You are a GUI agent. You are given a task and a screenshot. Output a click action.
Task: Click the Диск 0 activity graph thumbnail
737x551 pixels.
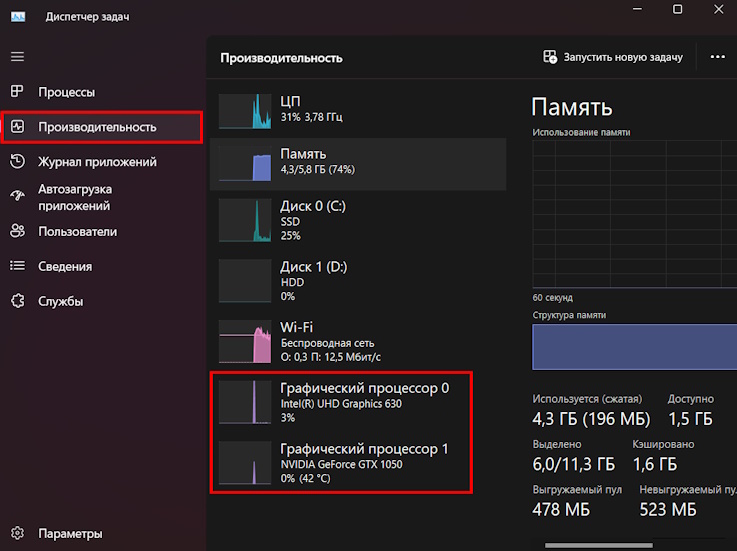click(245, 220)
